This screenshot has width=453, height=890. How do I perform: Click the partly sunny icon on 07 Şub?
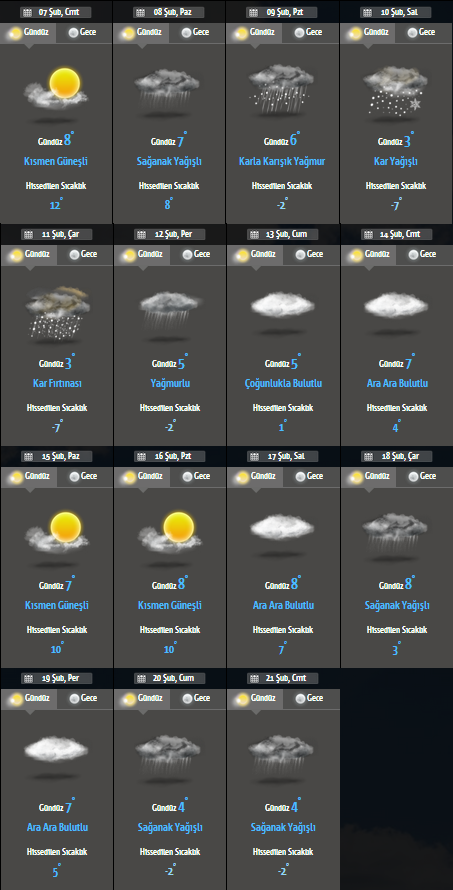point(56,89)
